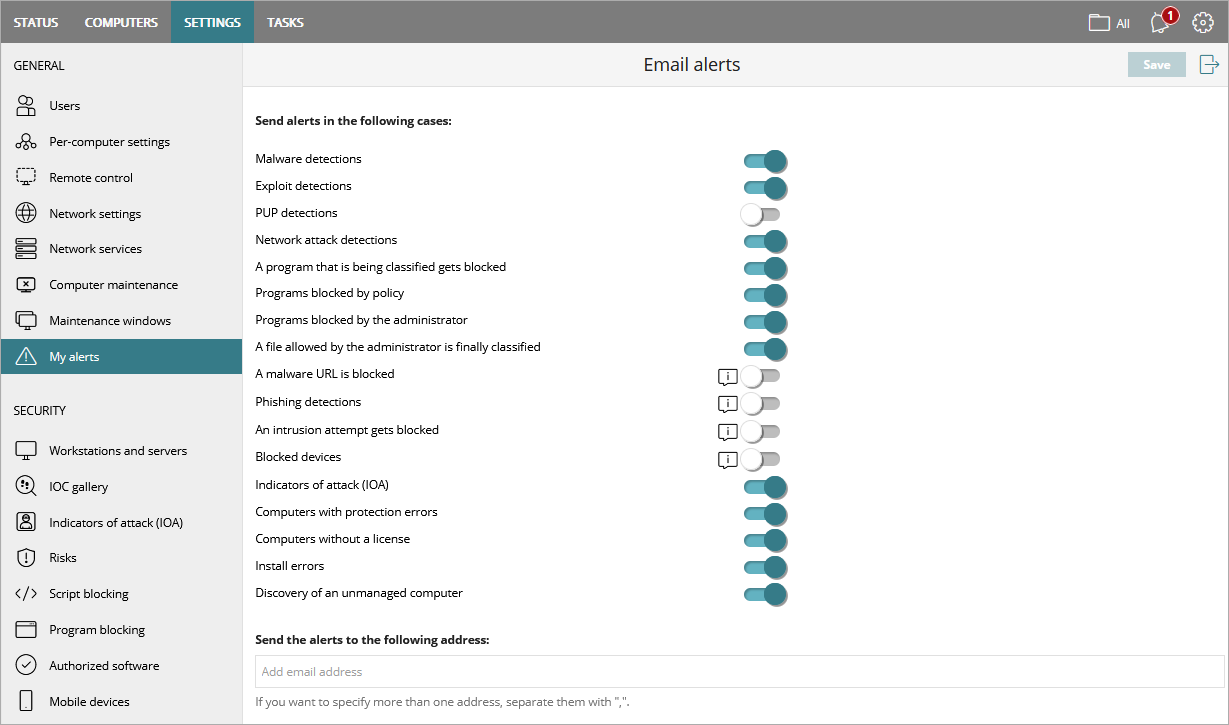Enable alerts for blocked devices
This screenshot has width=1229, height=725.
(760, 459)
